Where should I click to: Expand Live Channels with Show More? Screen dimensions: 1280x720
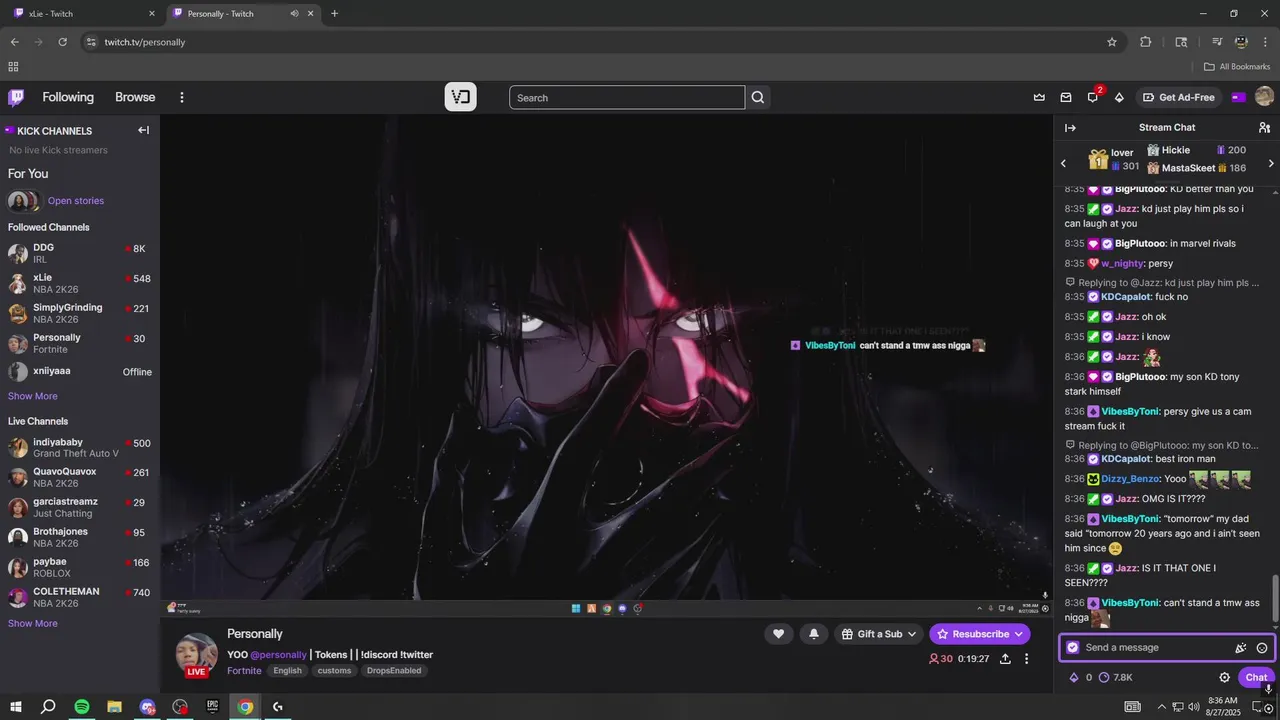tap(33, 623)
